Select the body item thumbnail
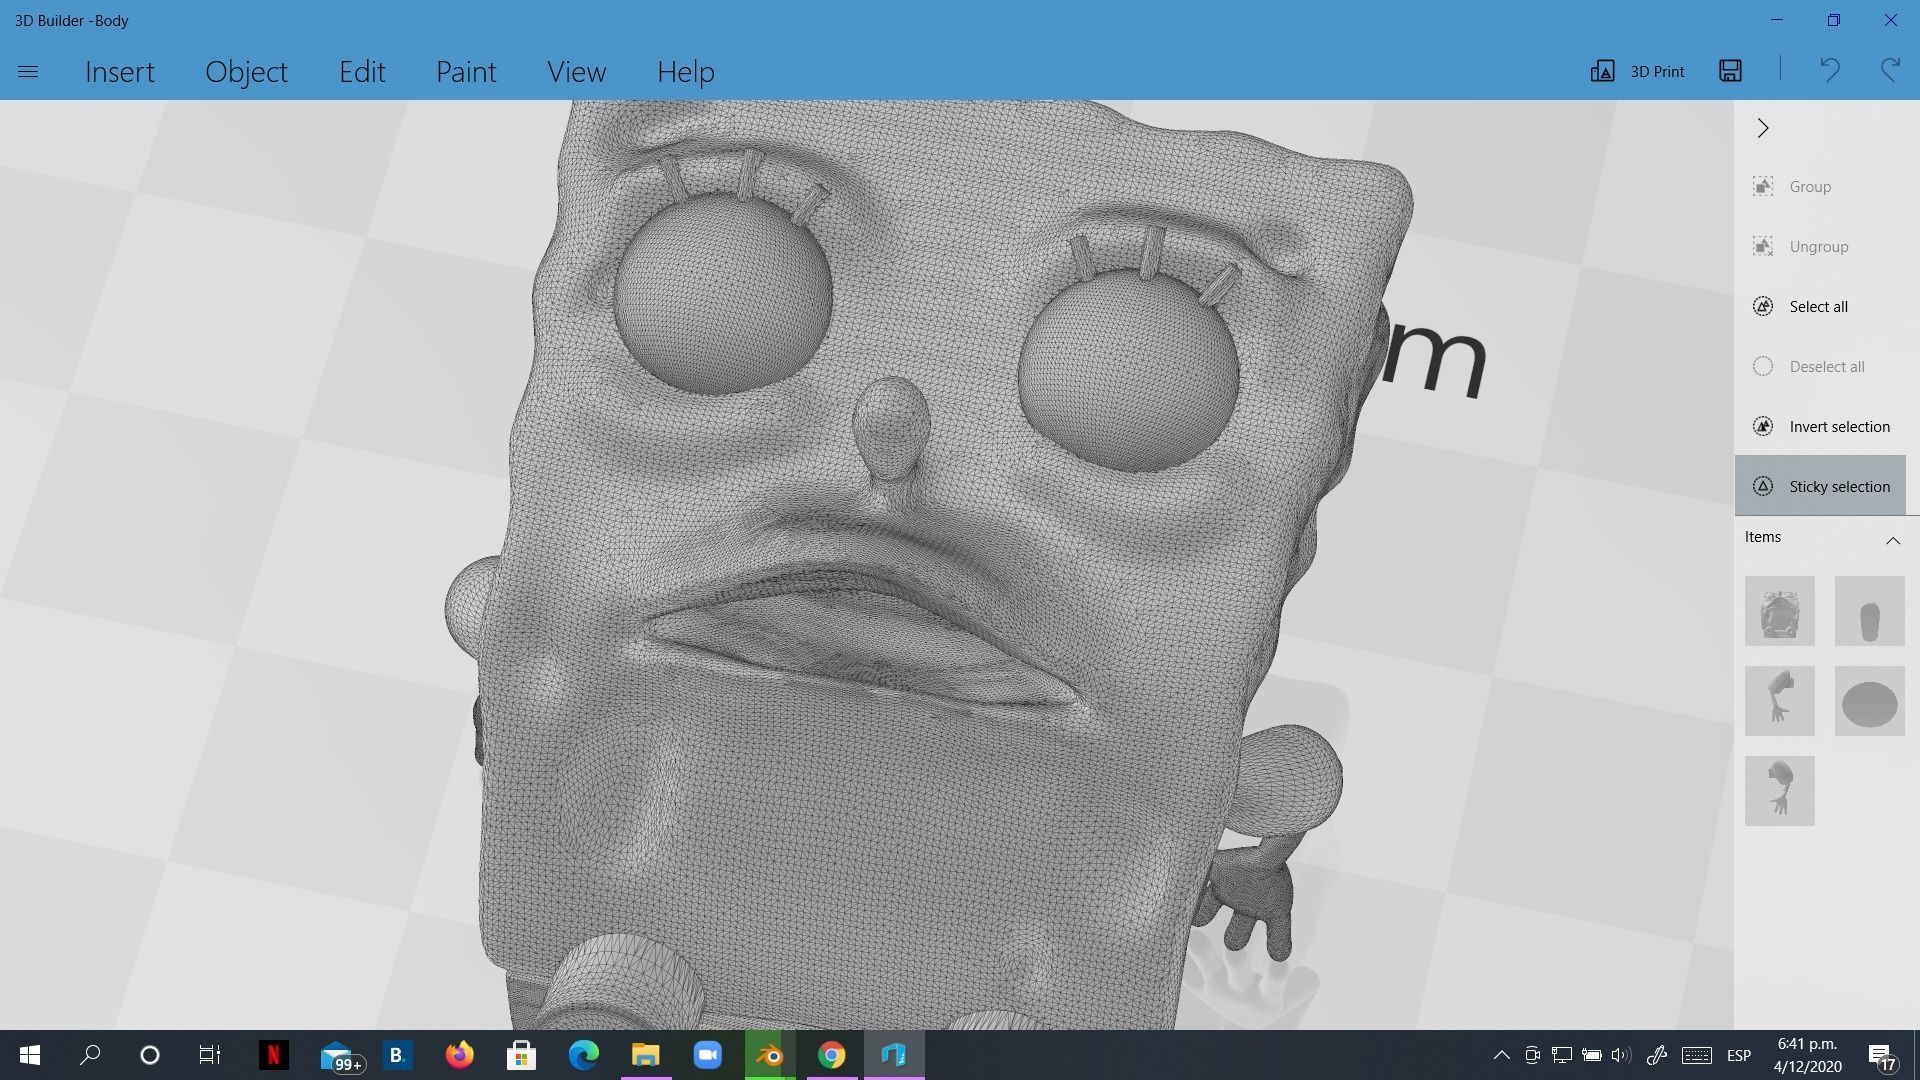 tap(1780, 611)
